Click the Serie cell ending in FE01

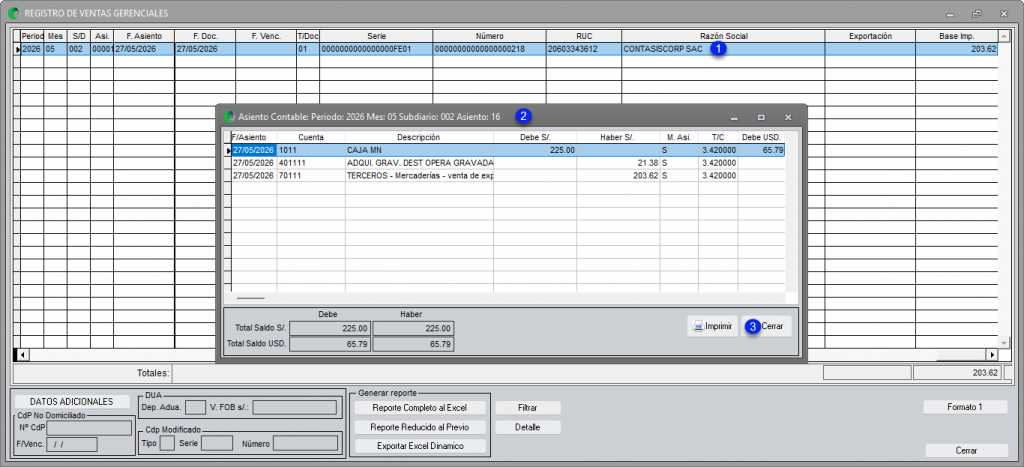pos(376,49)
